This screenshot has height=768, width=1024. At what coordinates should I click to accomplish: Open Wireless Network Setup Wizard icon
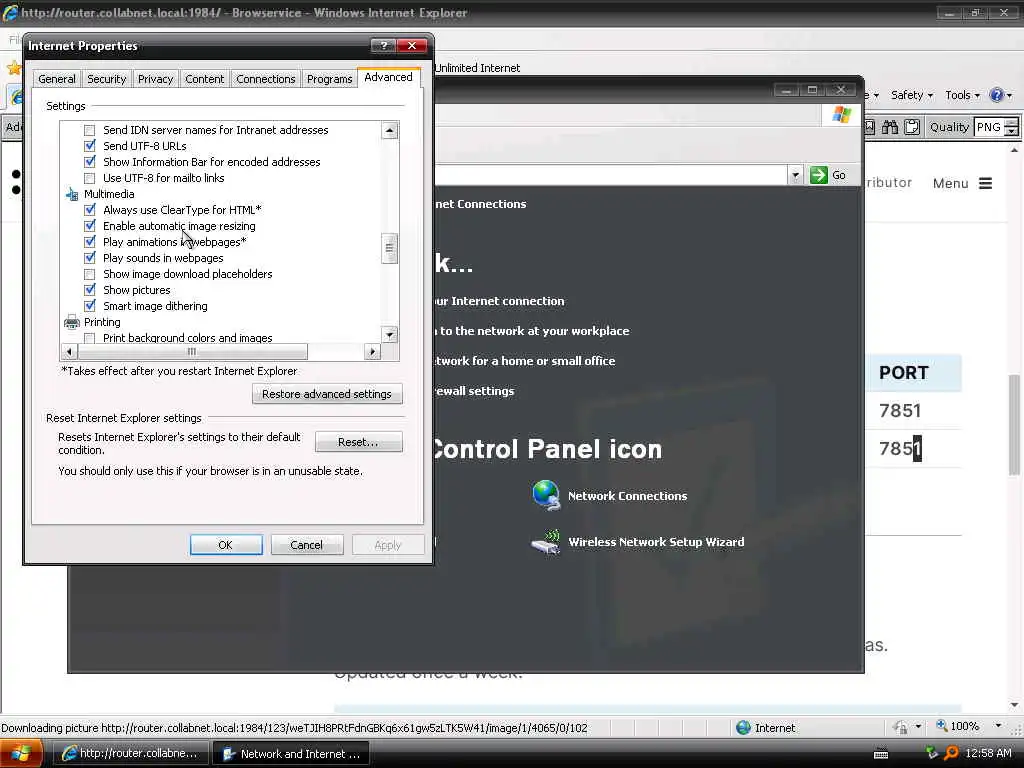coord(546,542)
